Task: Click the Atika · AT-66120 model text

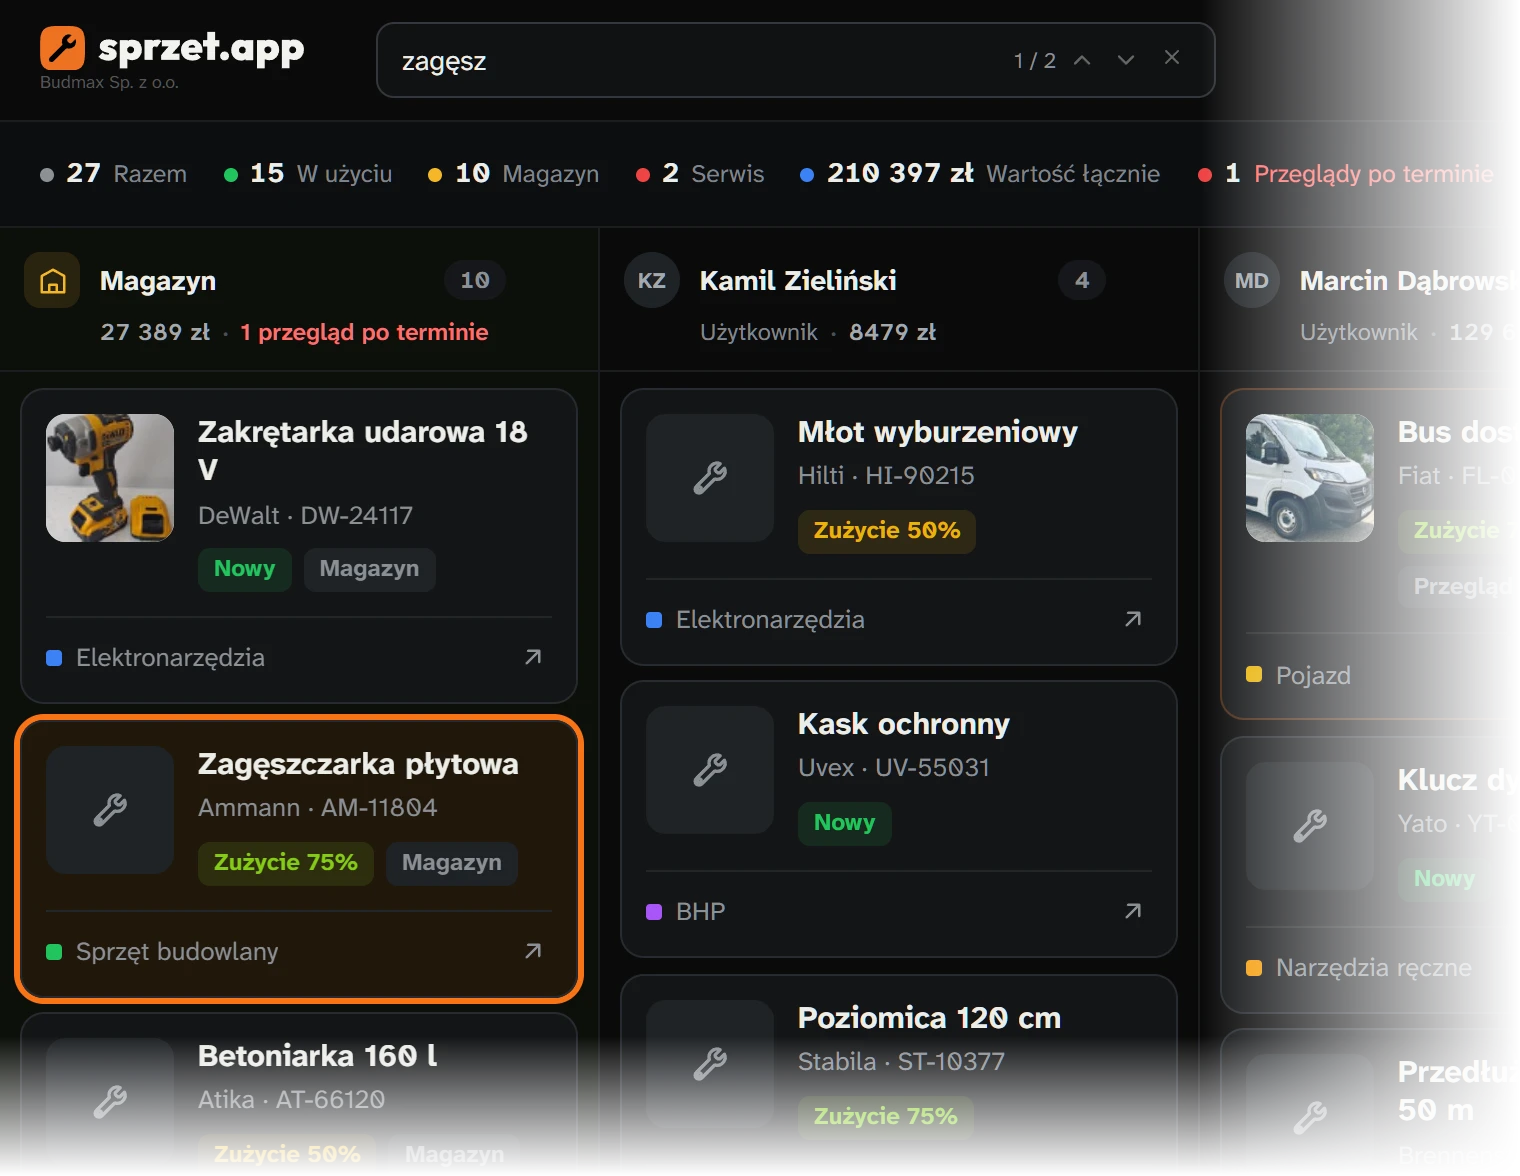Action: [291, 1100]
